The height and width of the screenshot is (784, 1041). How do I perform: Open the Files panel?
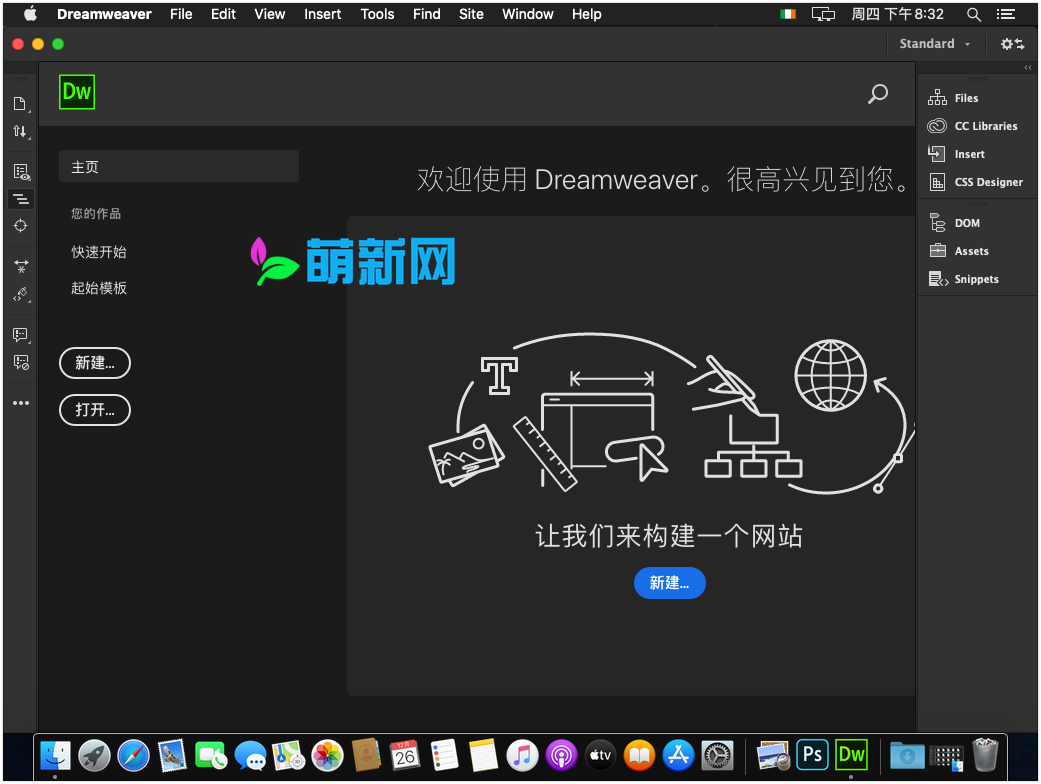(965, 98)
